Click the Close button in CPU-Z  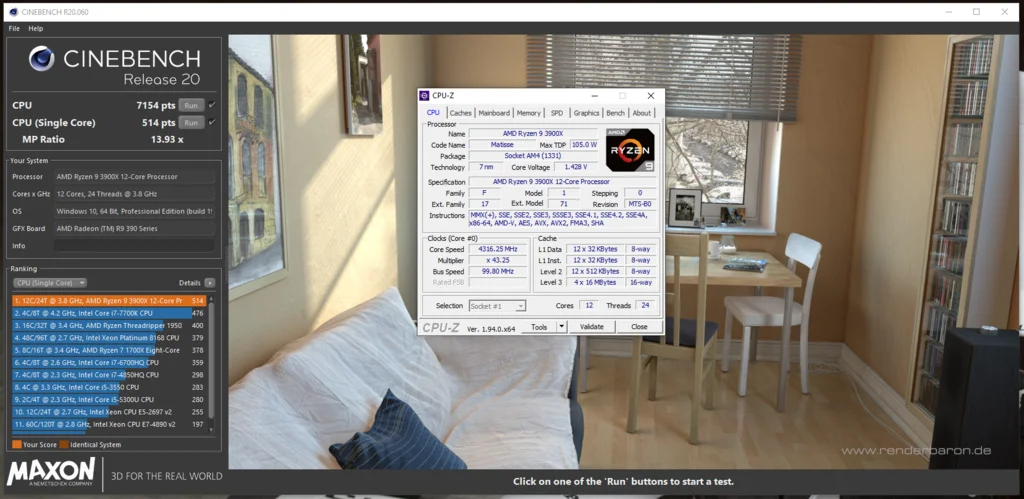click(639, 327)
